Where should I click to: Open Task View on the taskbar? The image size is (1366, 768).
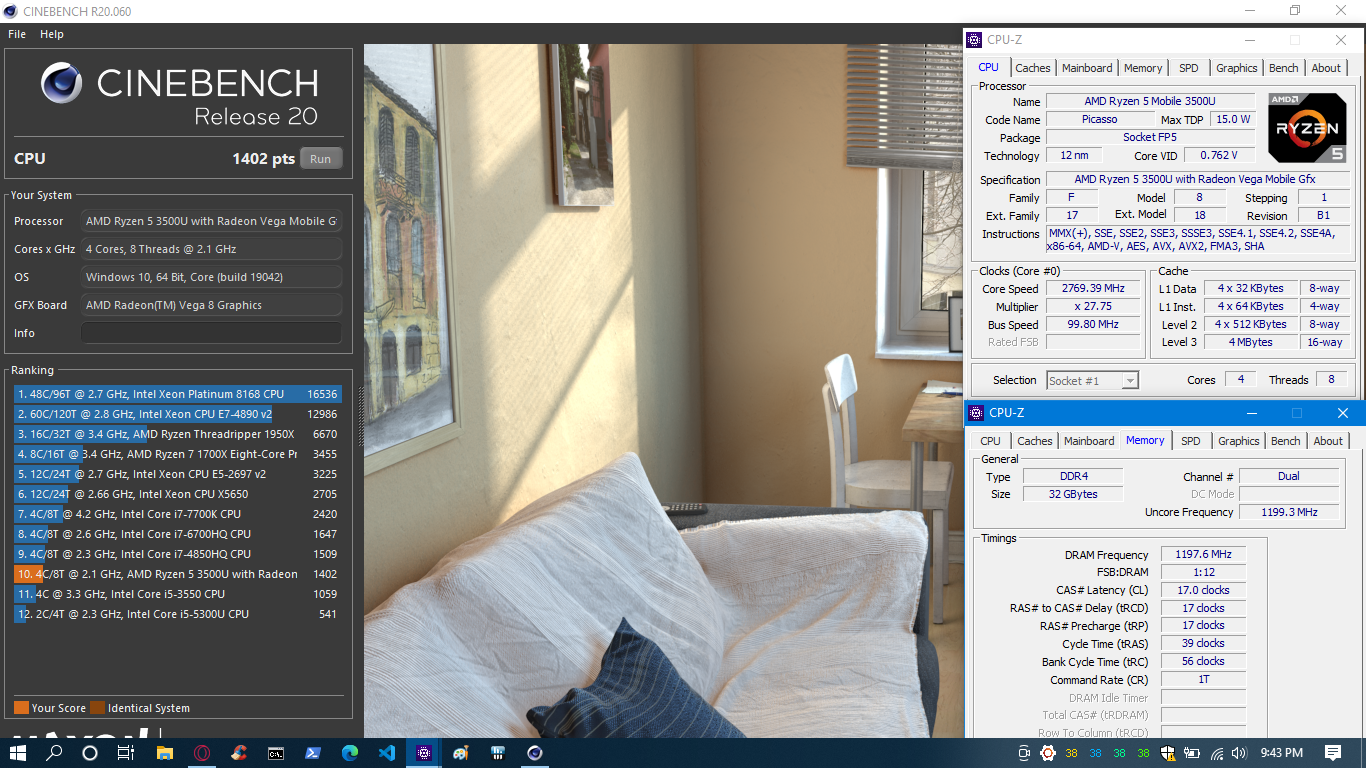pos(125,753)
